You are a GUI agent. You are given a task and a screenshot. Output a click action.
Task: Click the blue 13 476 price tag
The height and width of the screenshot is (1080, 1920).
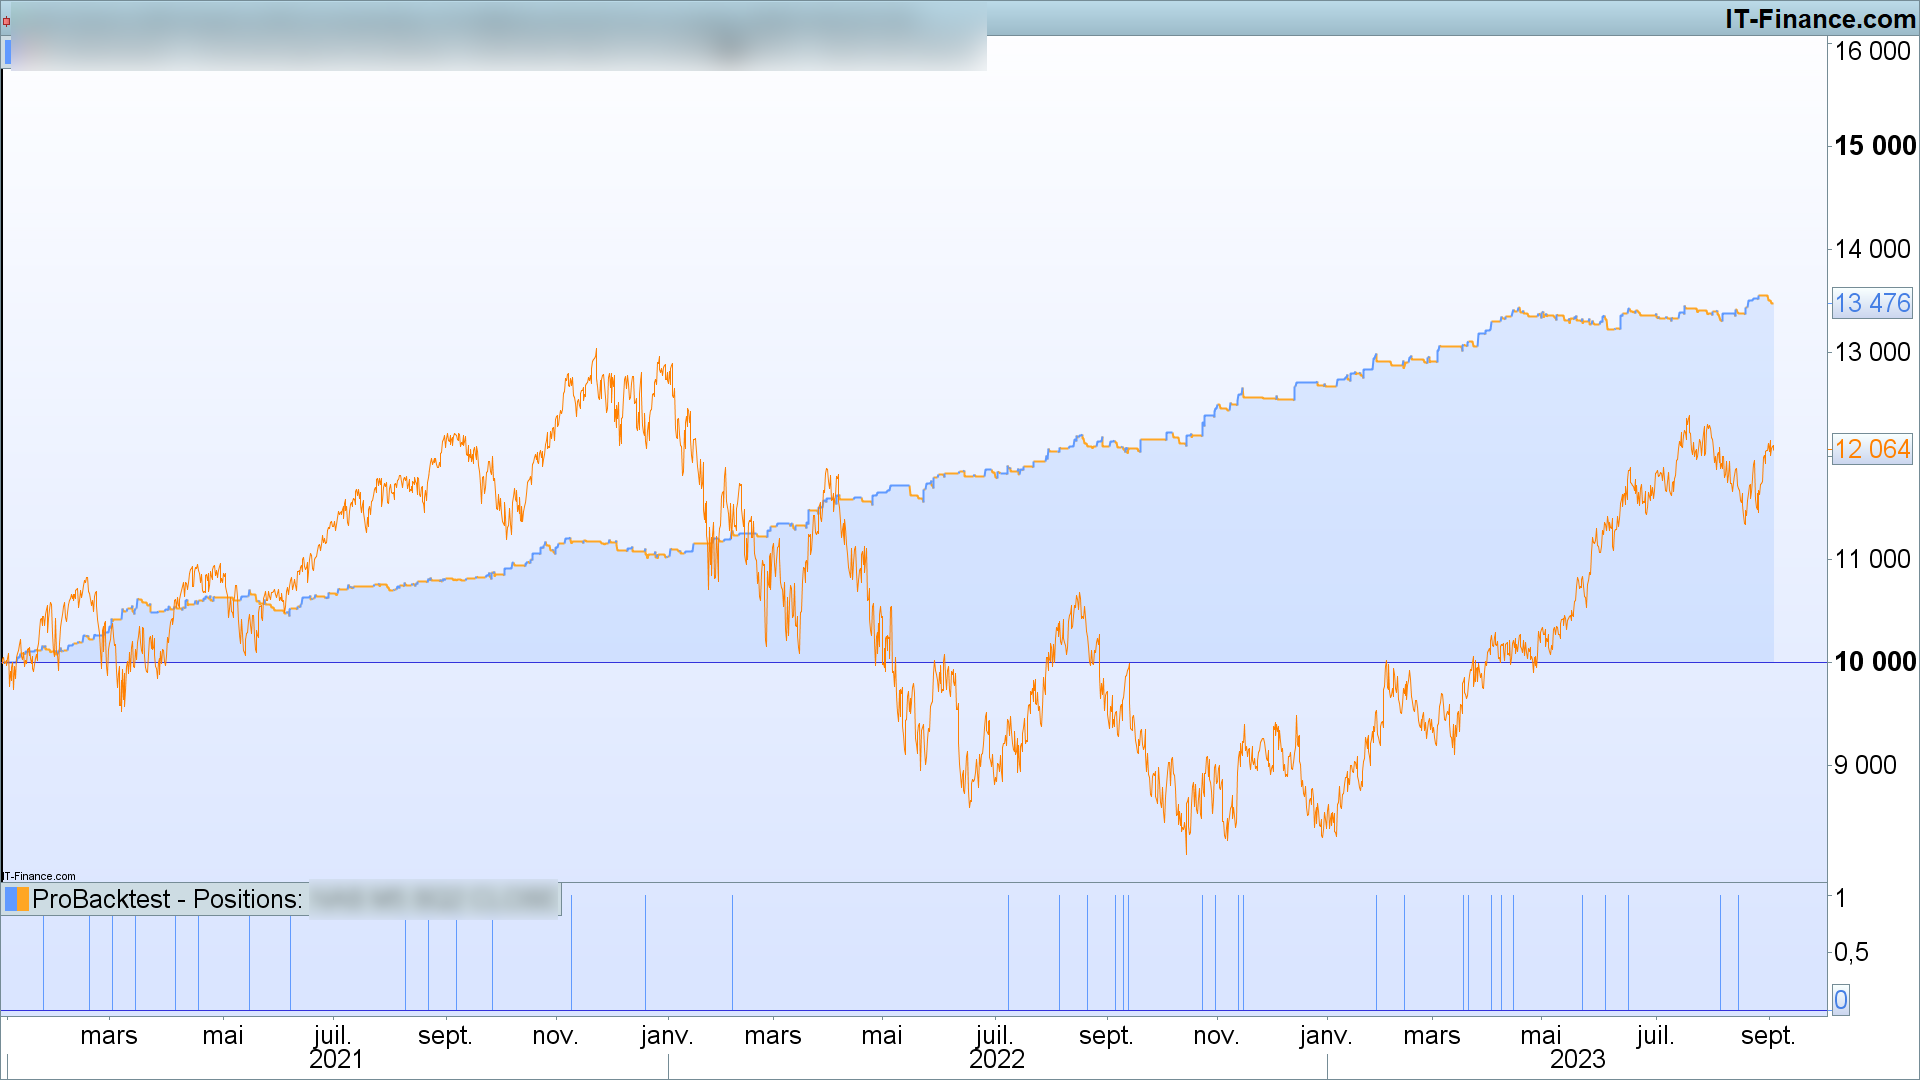[x=1872, y=303]
